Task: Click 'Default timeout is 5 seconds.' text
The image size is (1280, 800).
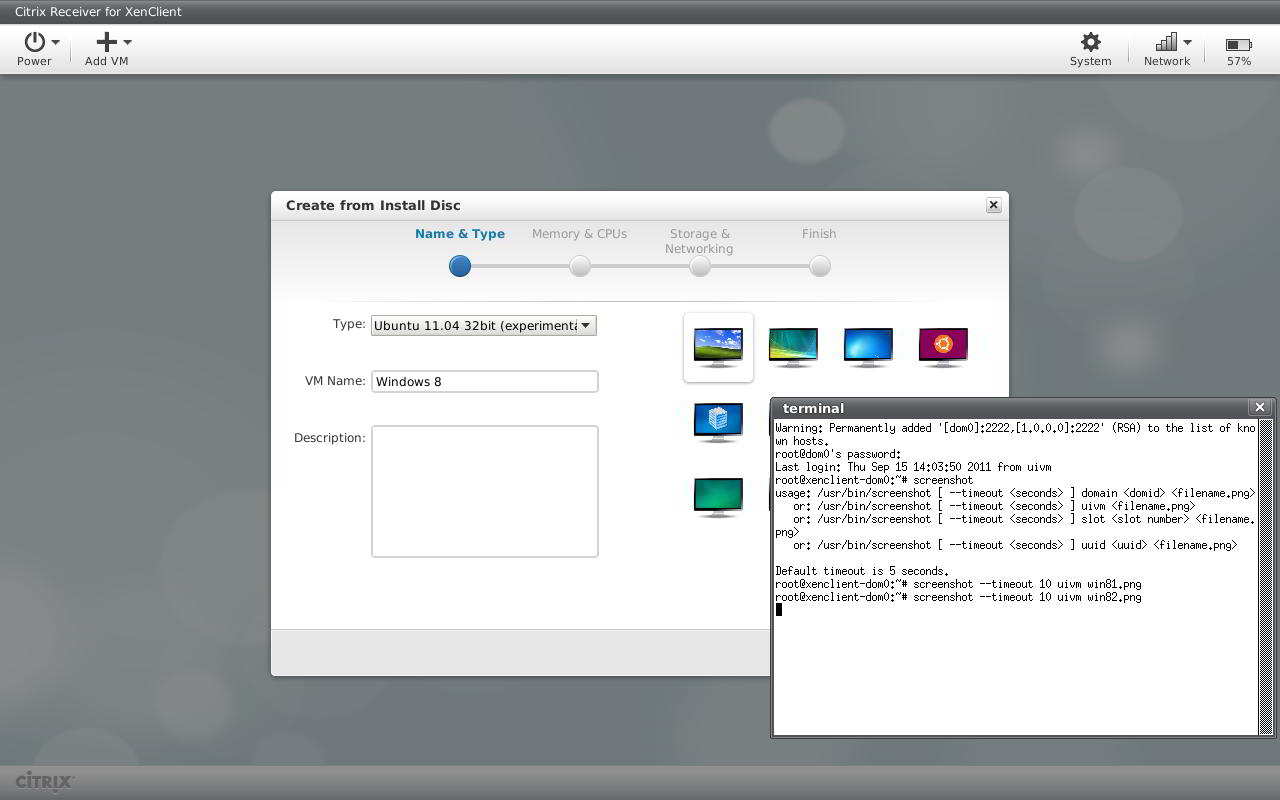Action: click(x=862, y=571)
